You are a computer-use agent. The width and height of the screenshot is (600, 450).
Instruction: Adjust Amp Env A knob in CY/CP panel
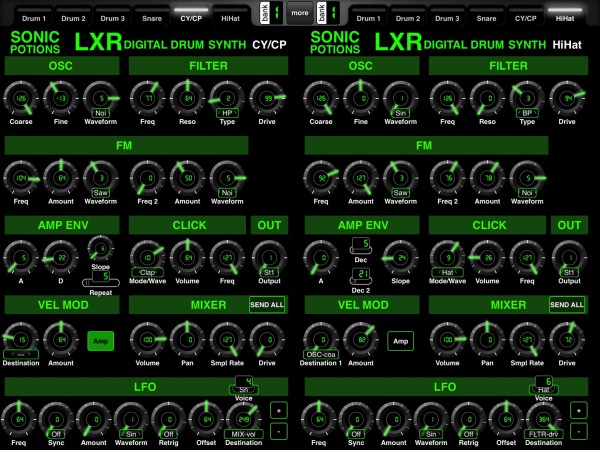coord(21,258)
